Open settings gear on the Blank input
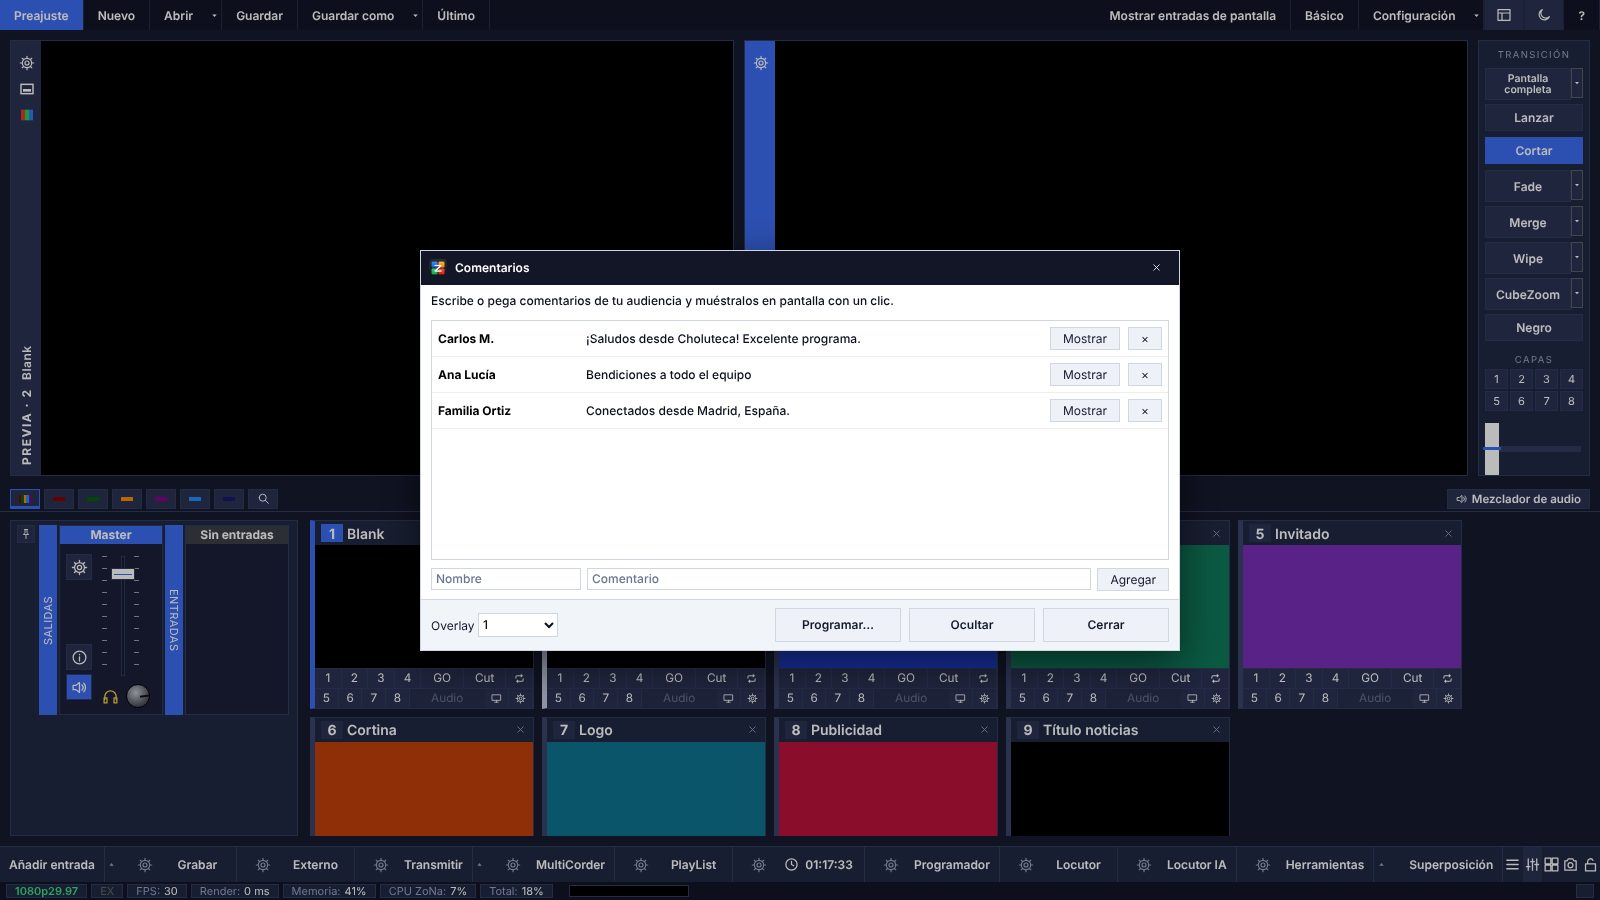Image resolution: width=1600 pixels, height=900 pixels. pos(520,698)
